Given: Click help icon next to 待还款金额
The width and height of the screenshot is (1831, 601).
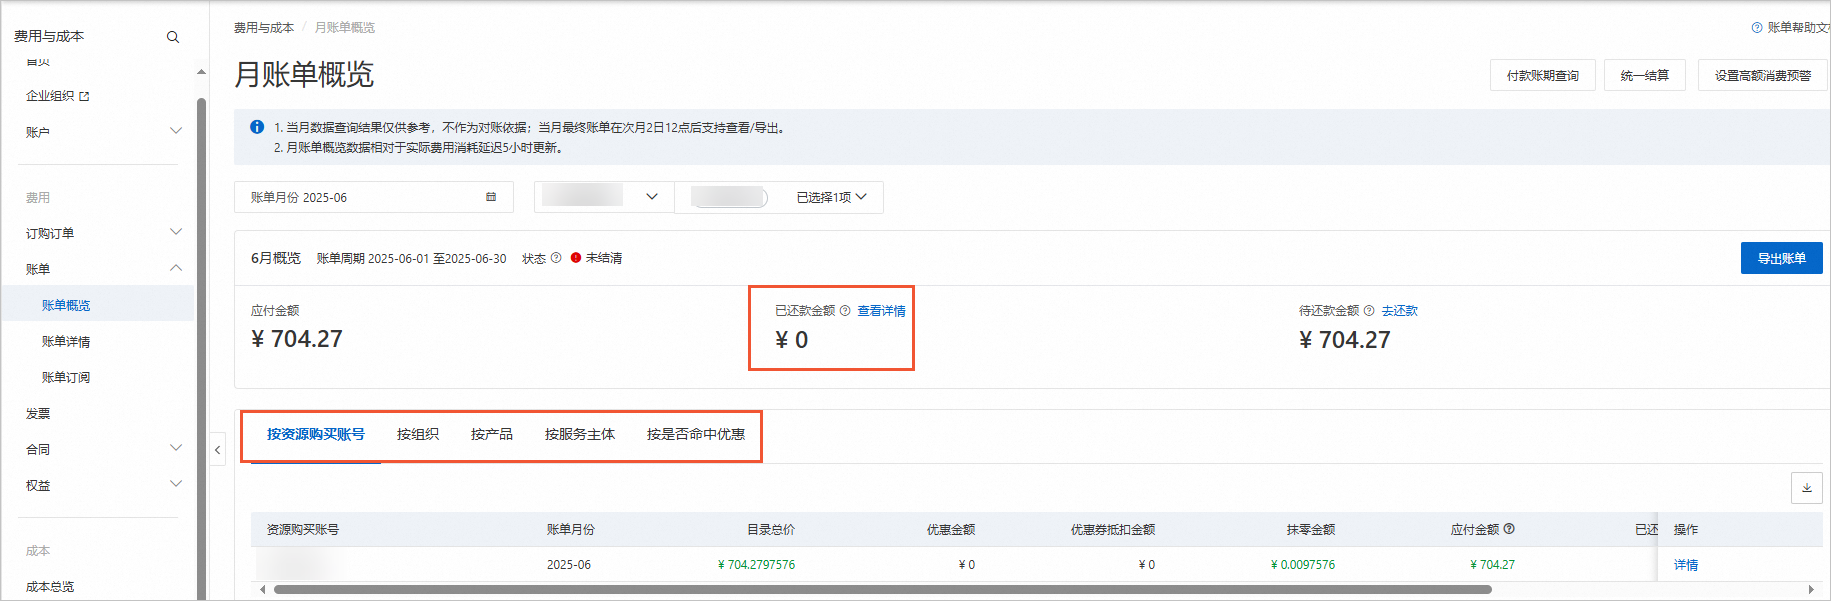Looking at the screenshot, I should tap(1369, 311).
